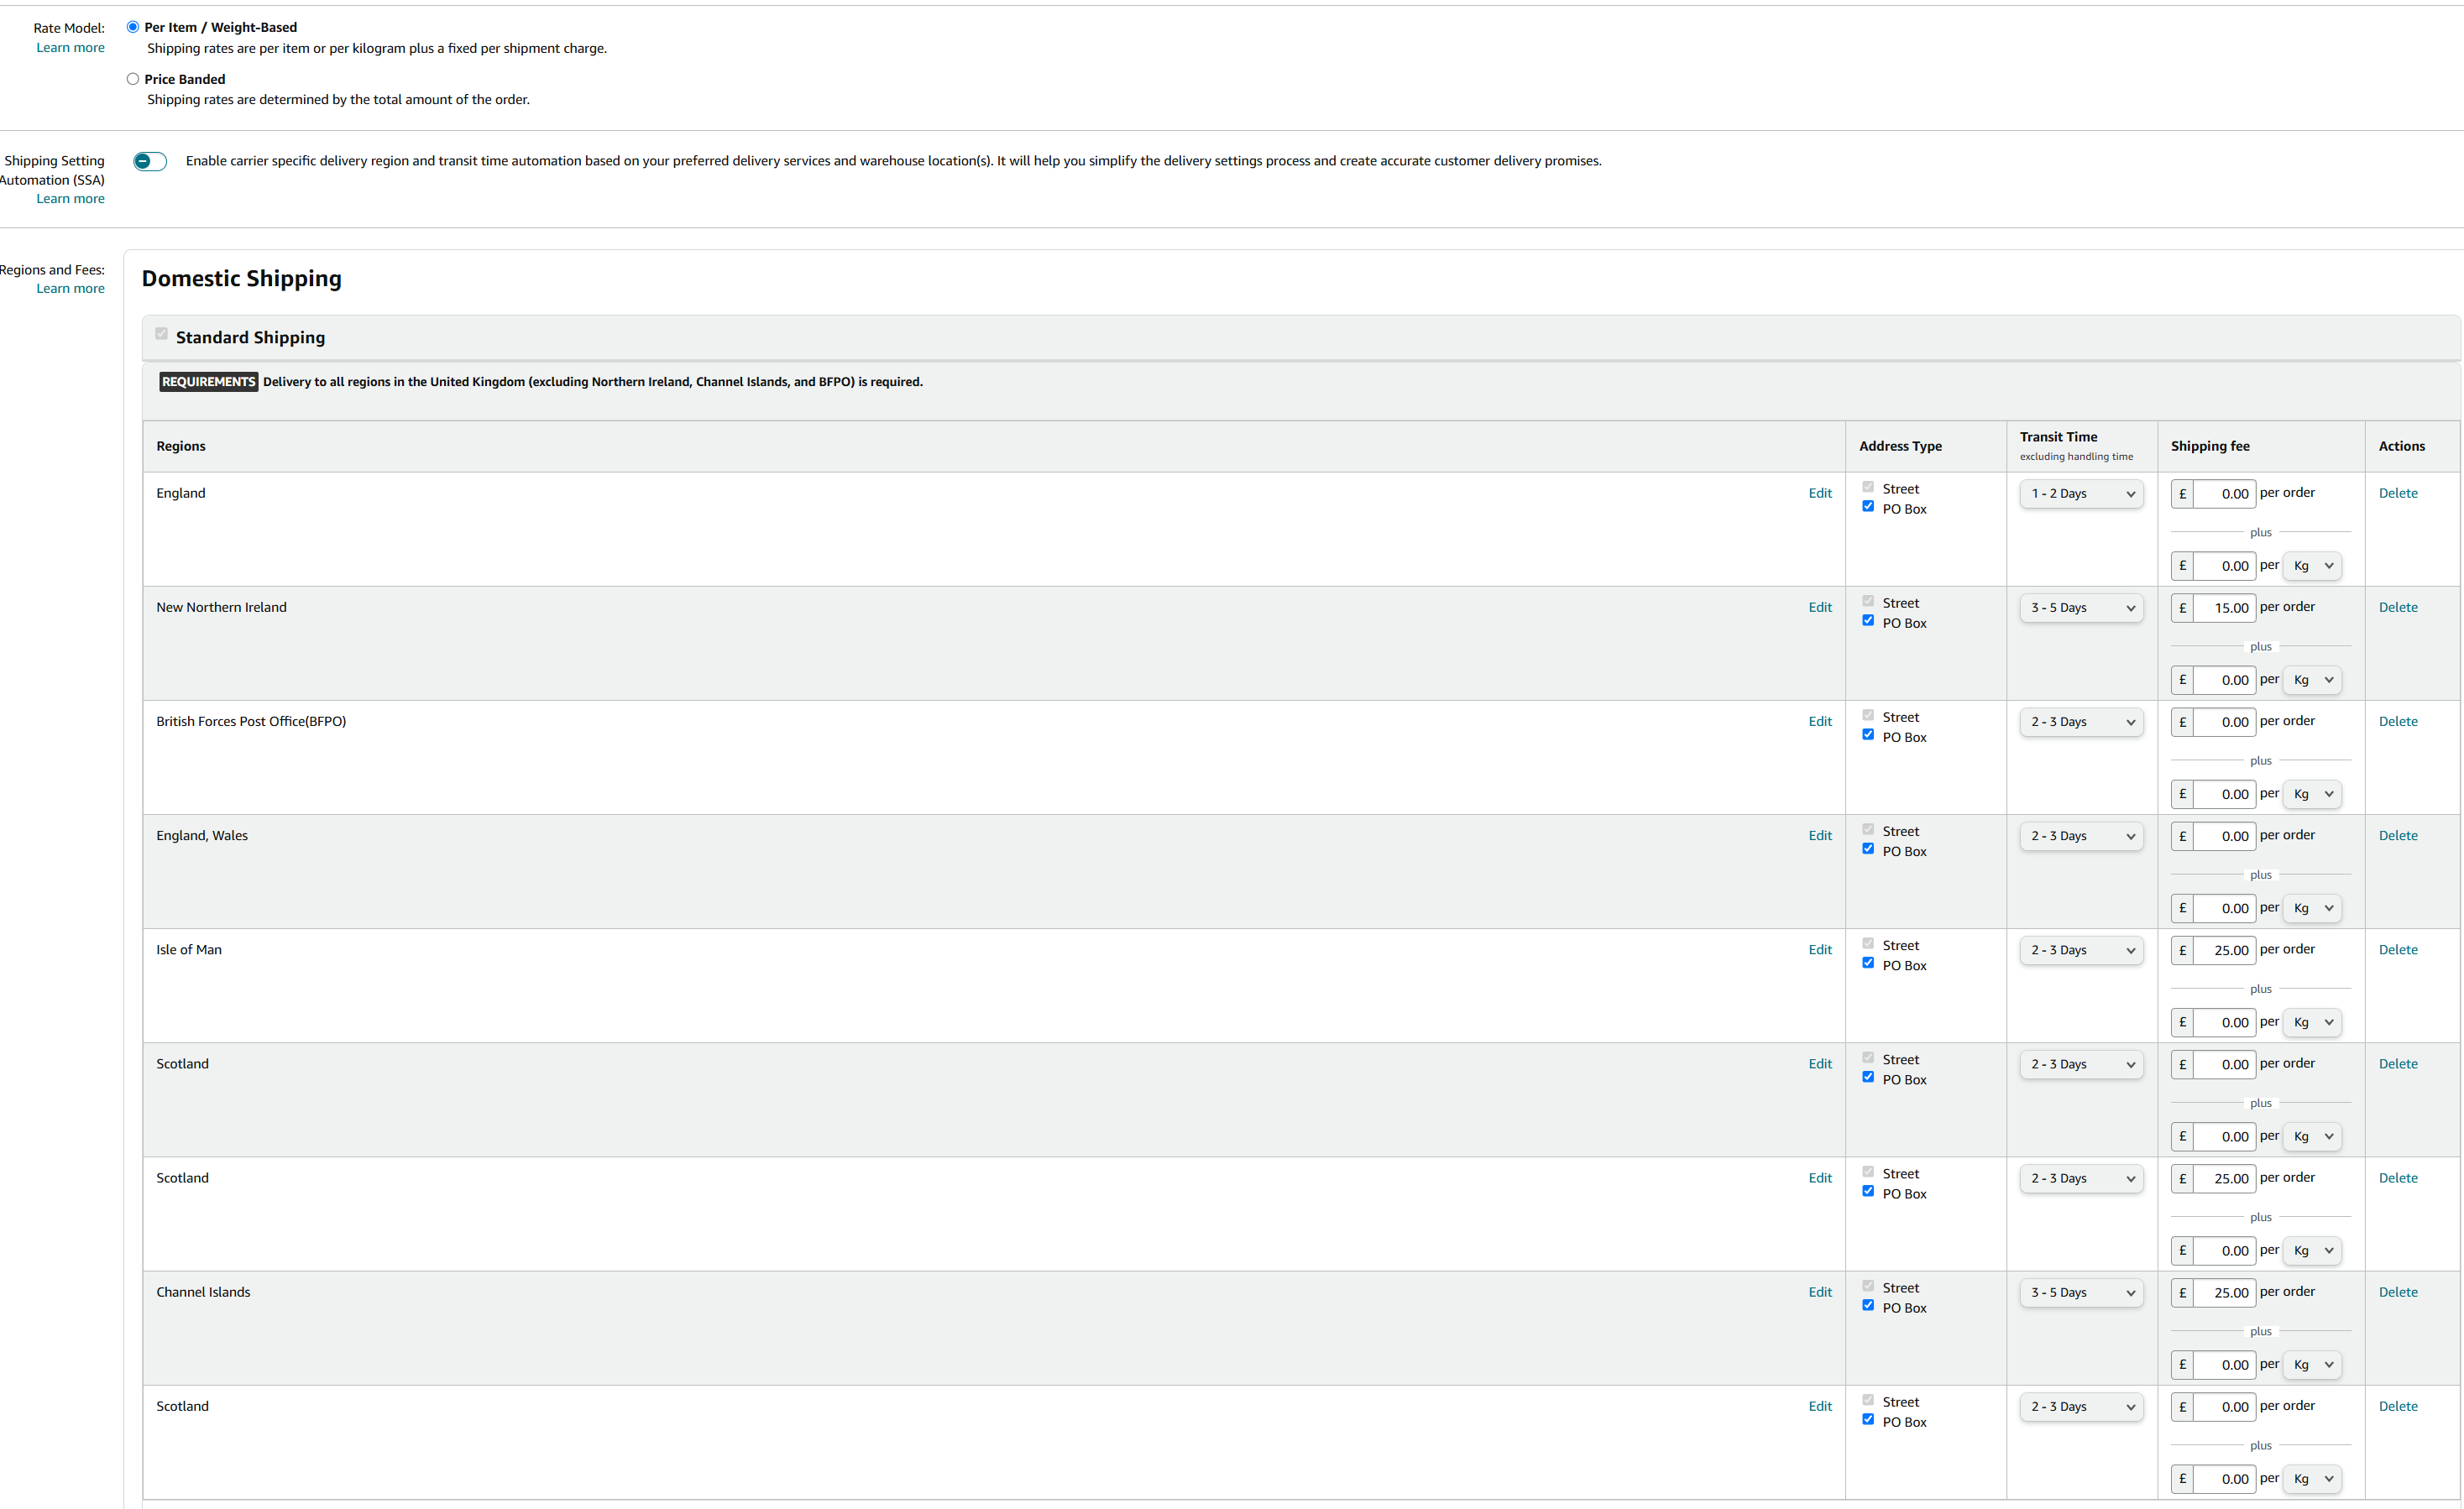
Task: Toggle Shipping Setting Automation switch
Action: click(150, 161)
